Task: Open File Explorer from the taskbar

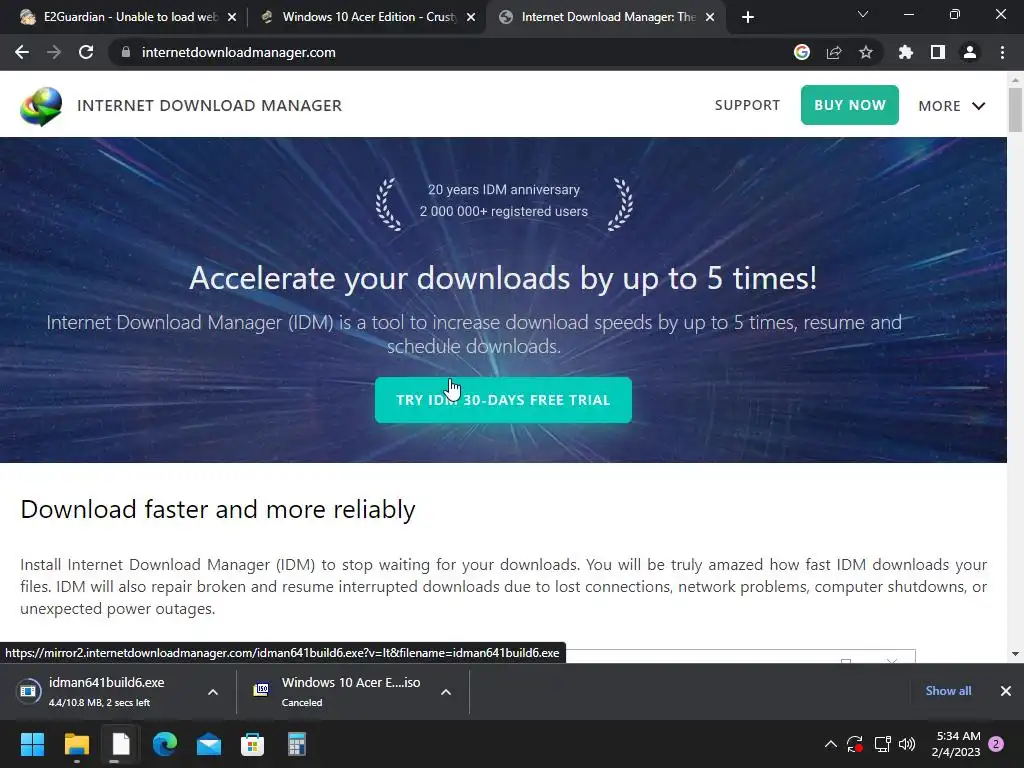Action: 76,744
